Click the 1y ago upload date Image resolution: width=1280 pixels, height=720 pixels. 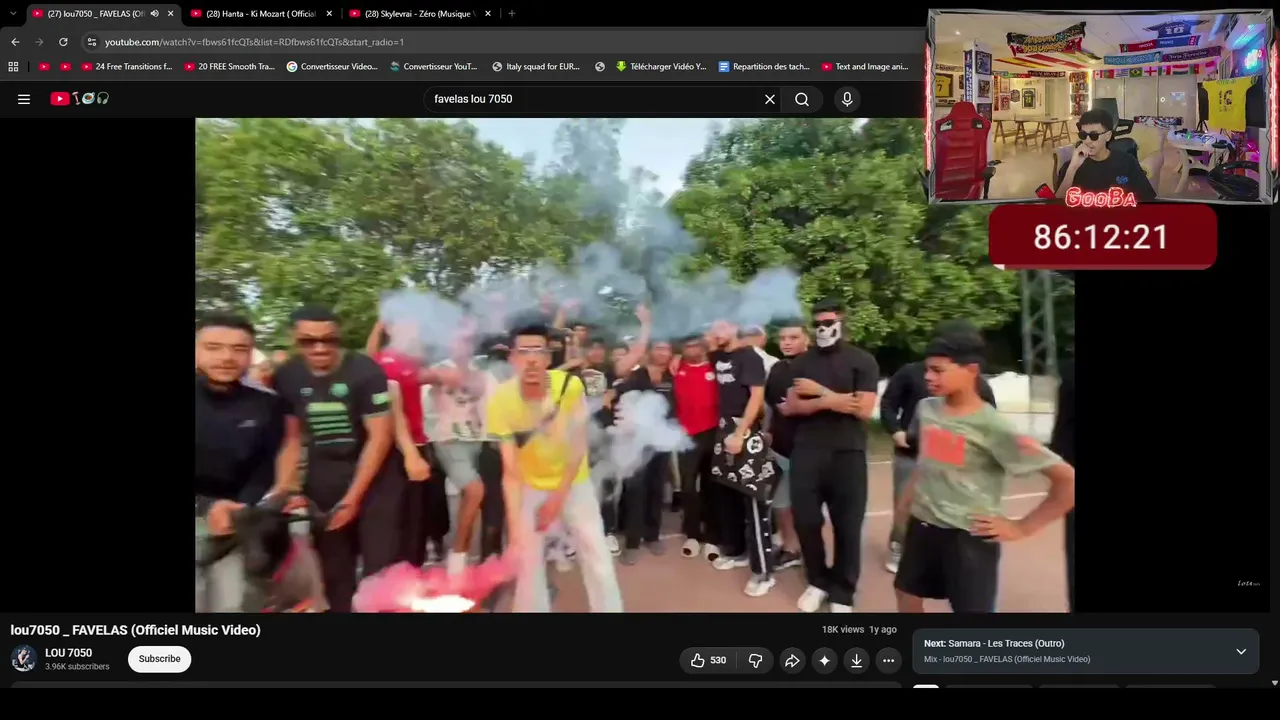click(883, 630)
